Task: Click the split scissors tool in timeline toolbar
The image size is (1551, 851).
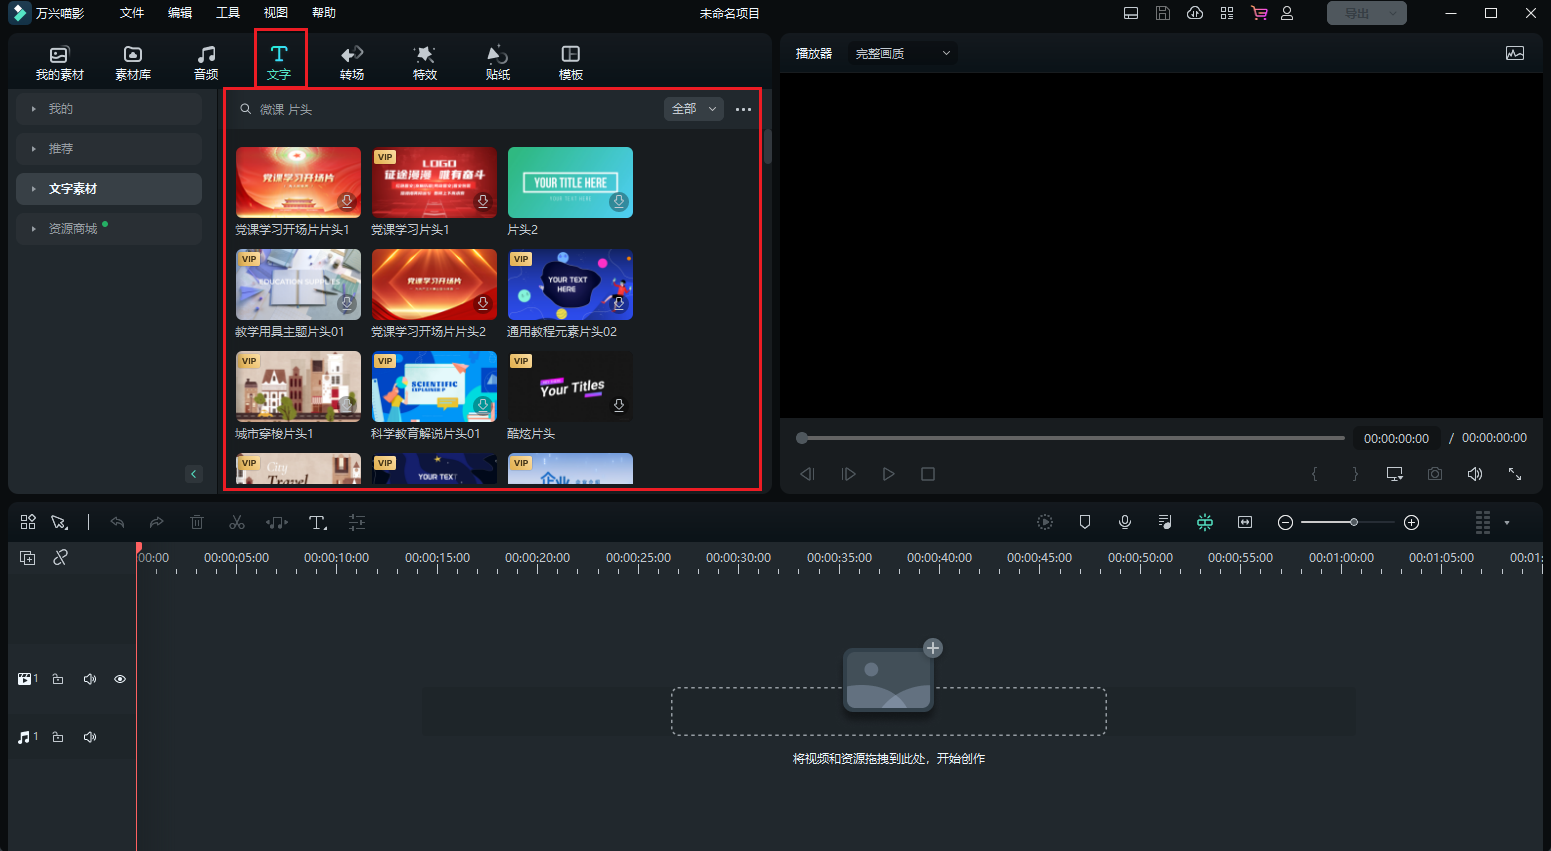Action: (x=237, y=522)
